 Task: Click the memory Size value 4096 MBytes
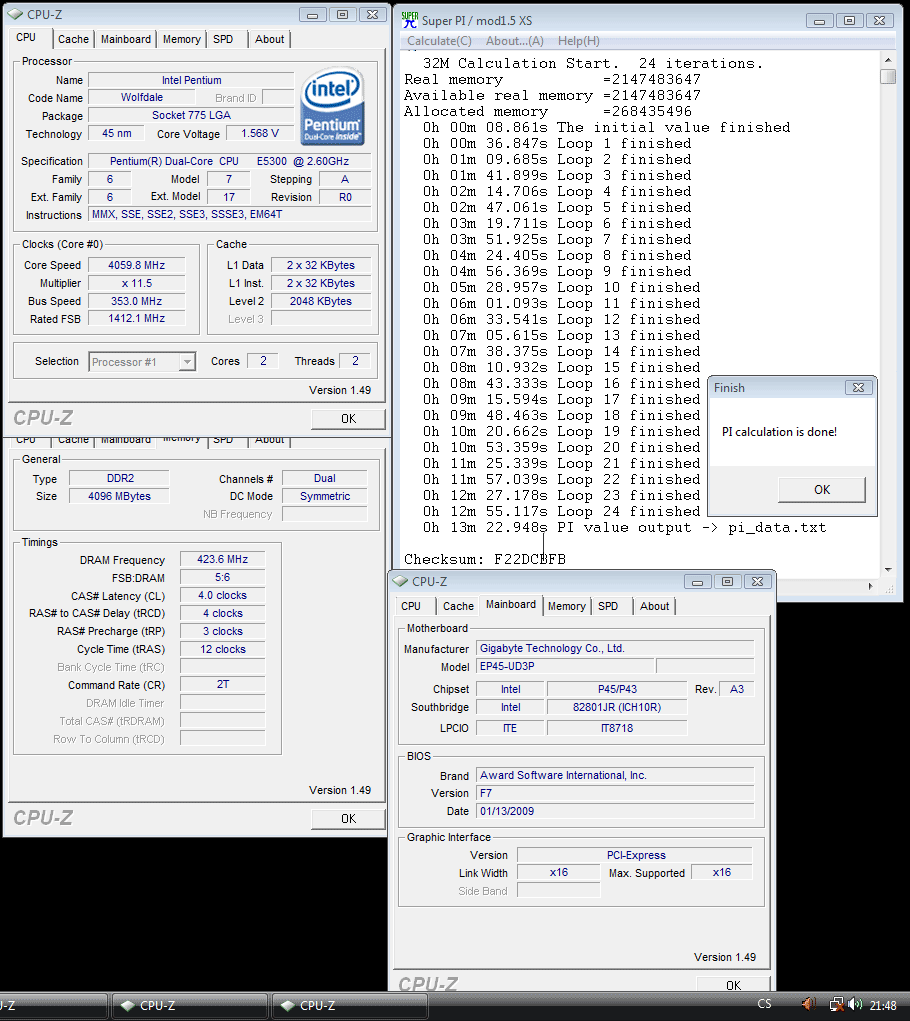click(119, 496)
